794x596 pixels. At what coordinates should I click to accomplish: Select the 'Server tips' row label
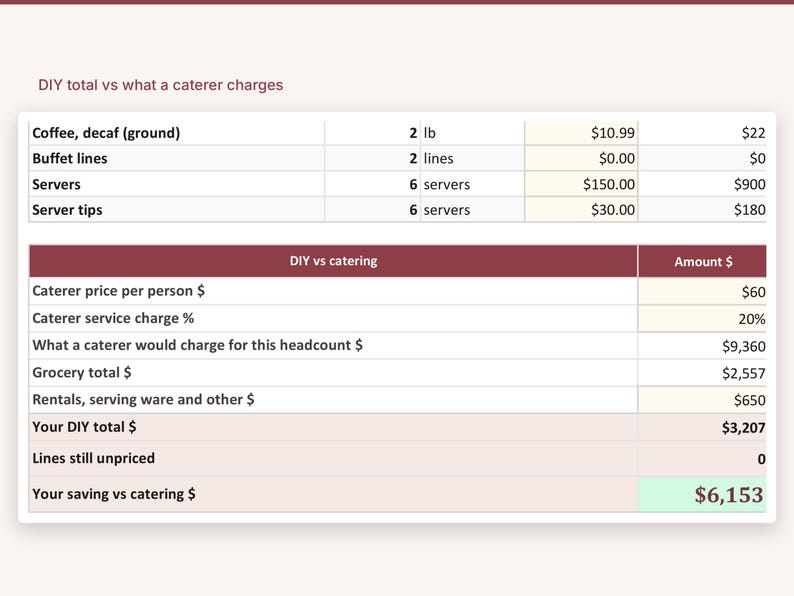67,210
